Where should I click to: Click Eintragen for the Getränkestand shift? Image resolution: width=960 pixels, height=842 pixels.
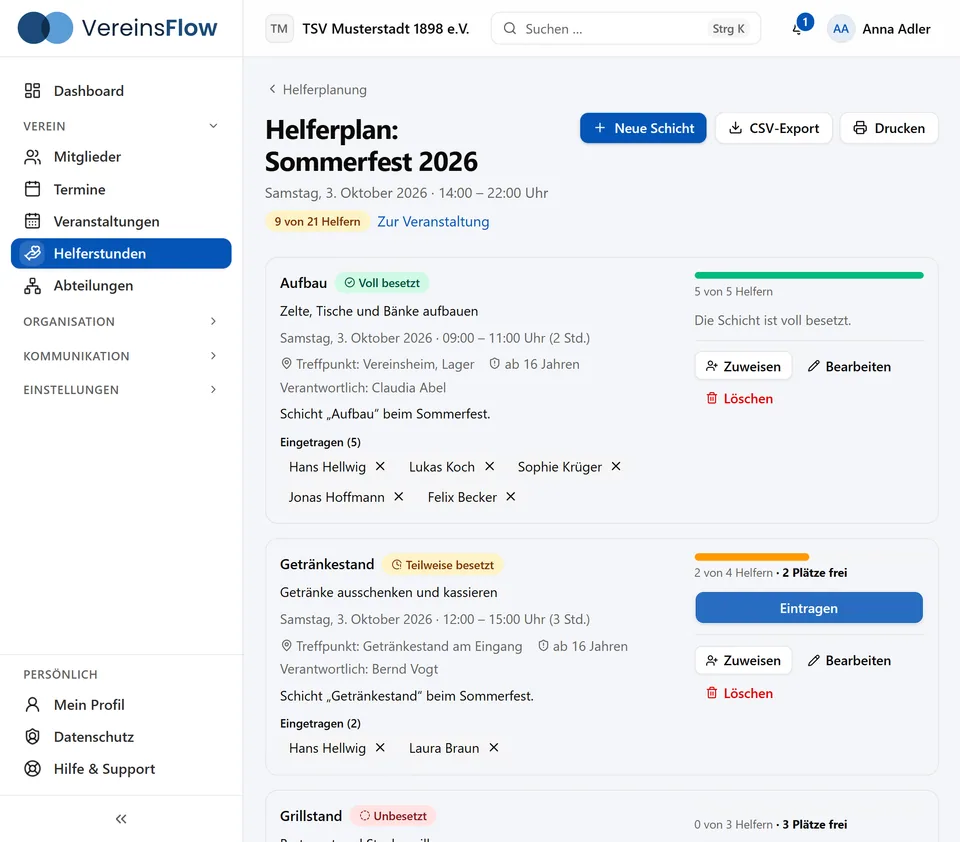click(809, 607)
